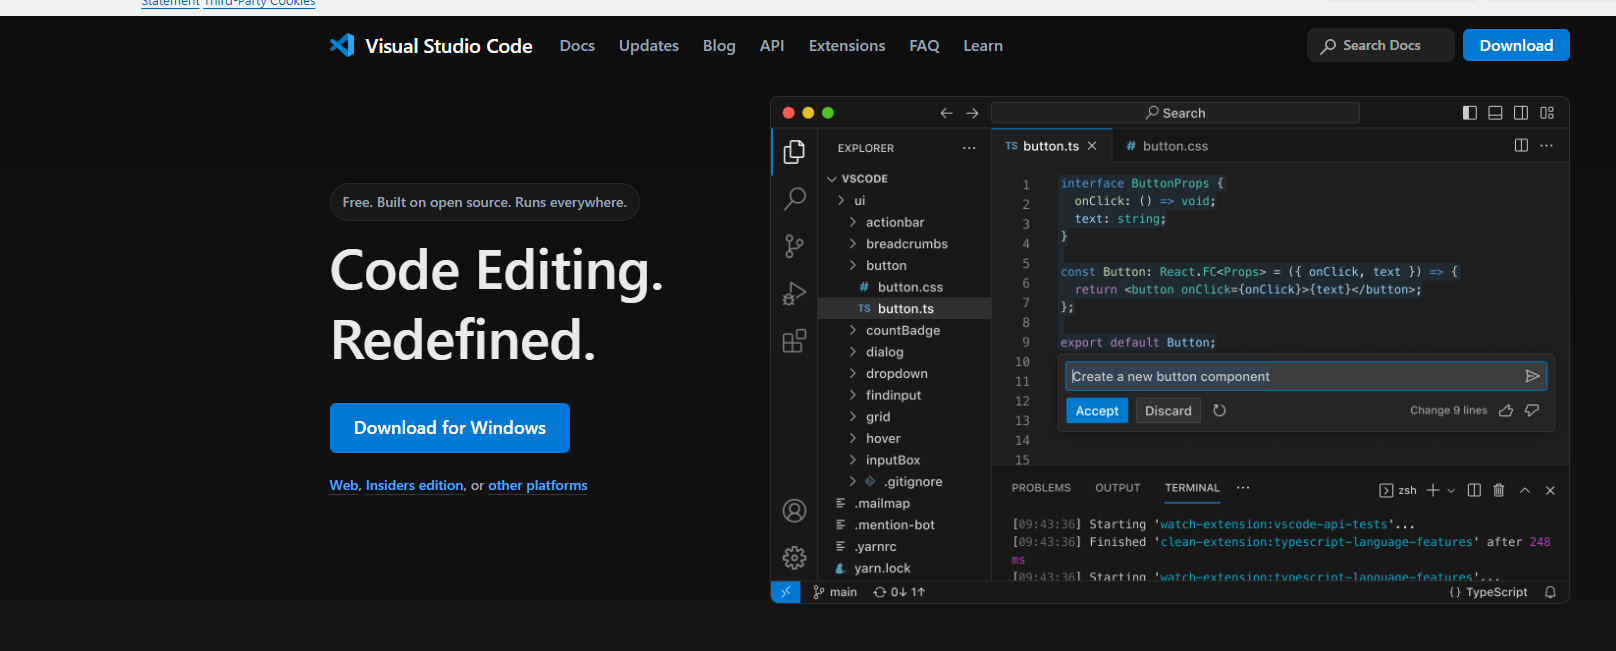
Task: Click the forward arrow in title bar
Action: (972, 113)
